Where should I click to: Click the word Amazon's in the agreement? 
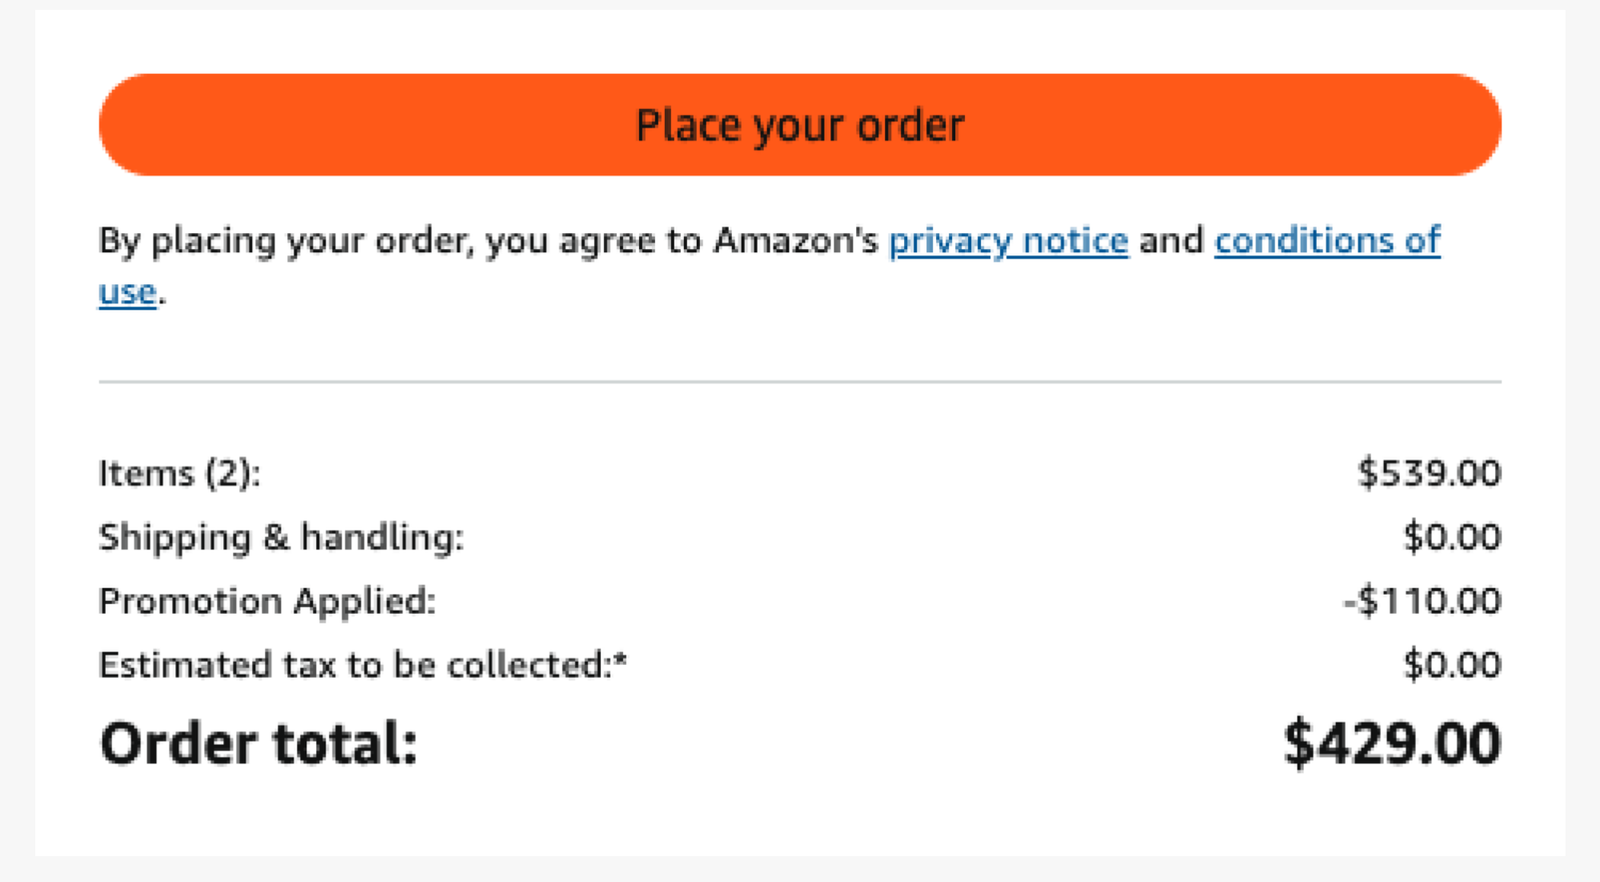pos(795,241)
